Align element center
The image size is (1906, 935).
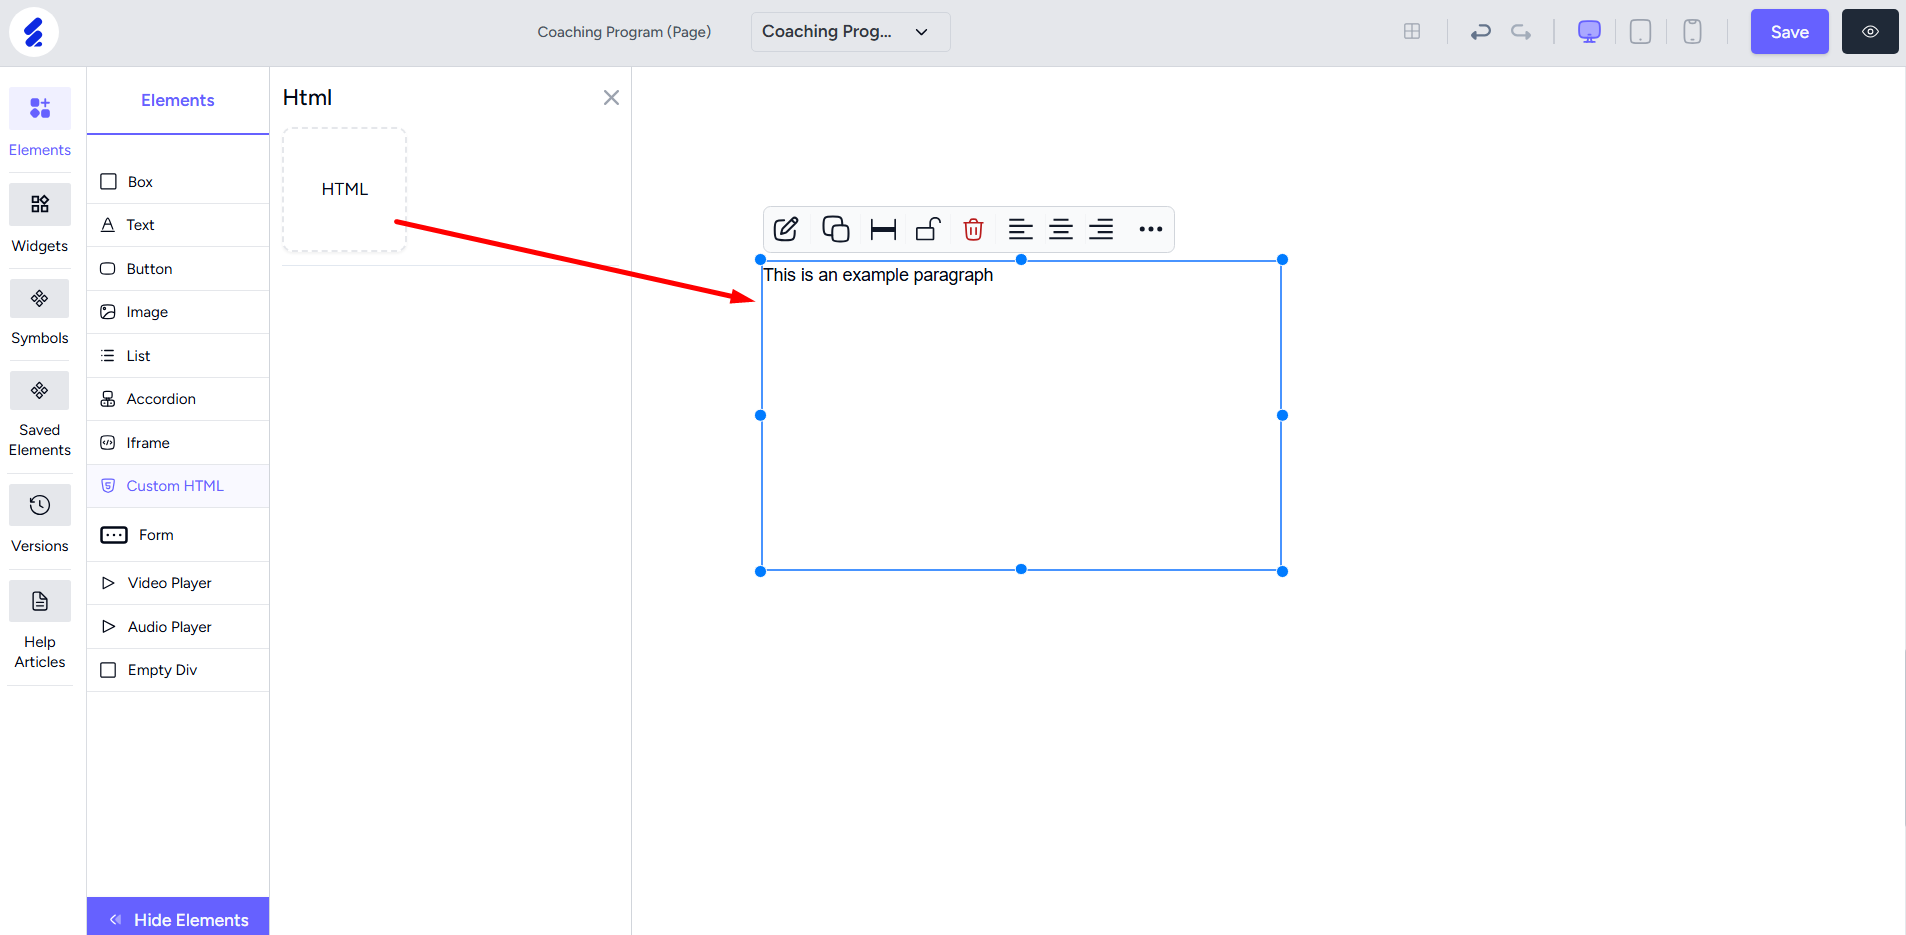[x=1061, y=229]
